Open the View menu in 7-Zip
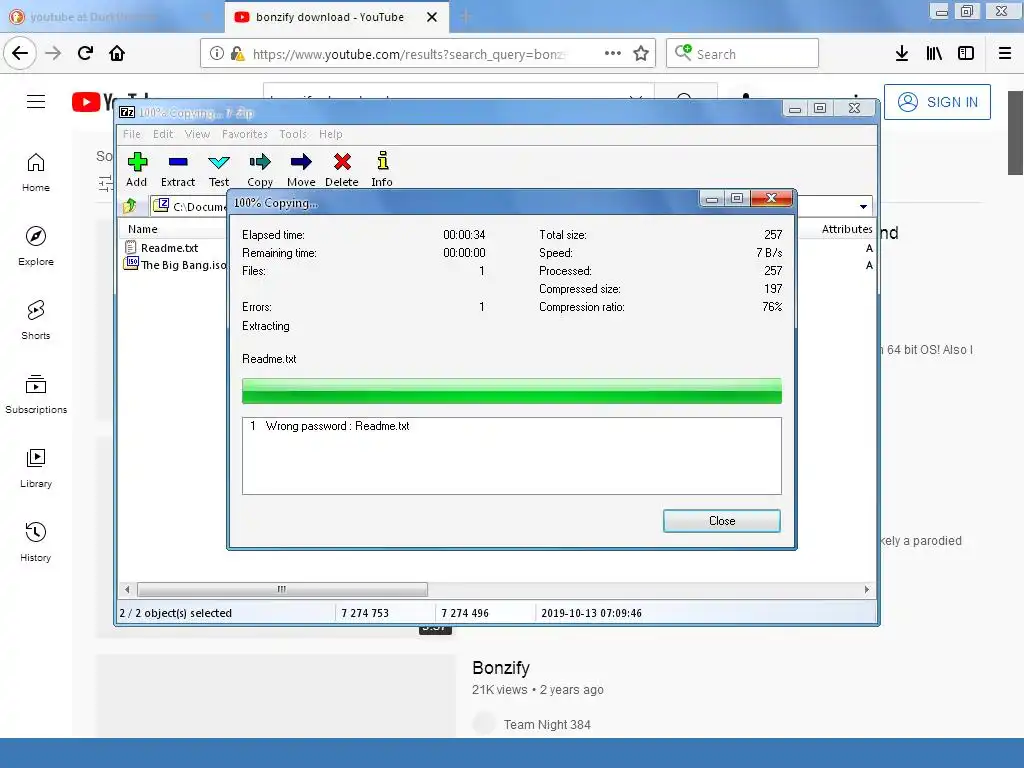The image size is (1024, 768). (x=197, y=134)
